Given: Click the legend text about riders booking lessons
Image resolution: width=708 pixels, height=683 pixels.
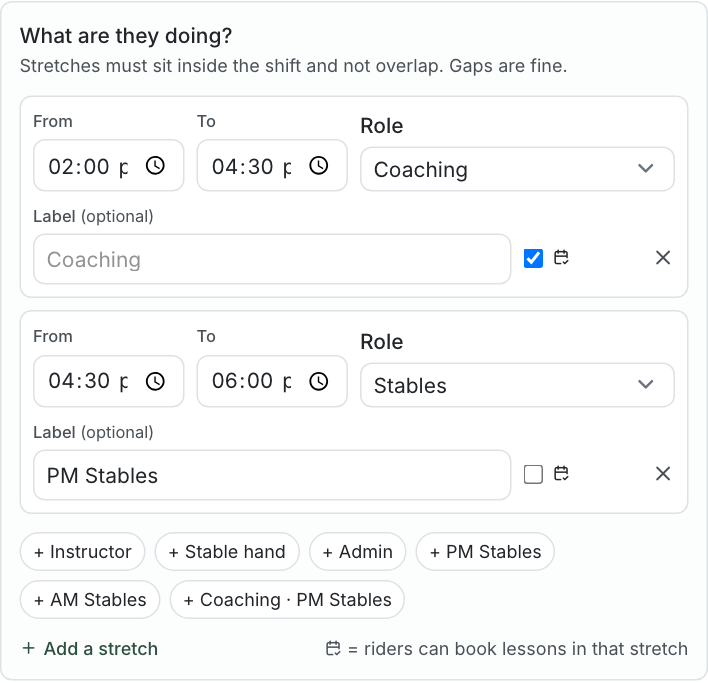Looking at the screenshot, I should 518,649.
